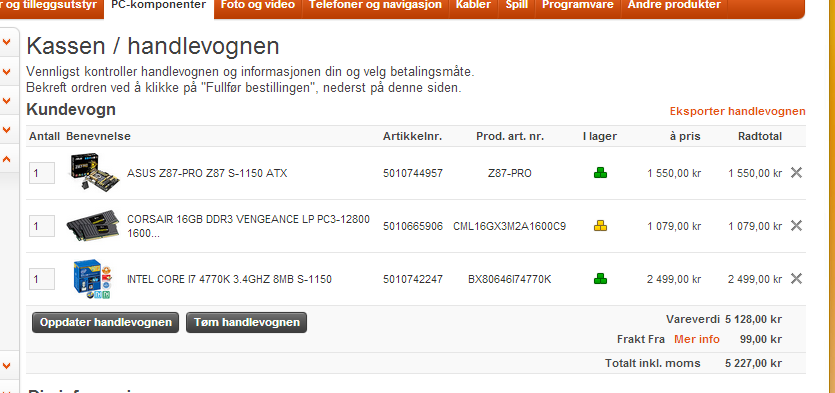Click the Tøm handlevognen button
The width and height of the screenshot is (835, 393).
(247, 322)
